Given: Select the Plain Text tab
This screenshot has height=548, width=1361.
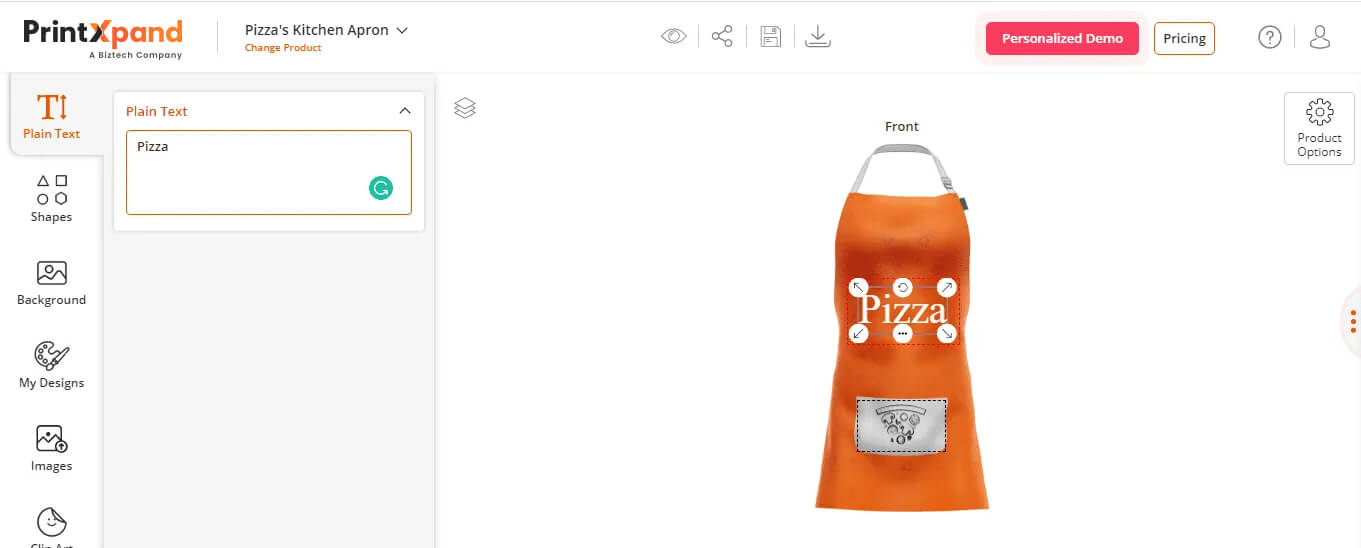Looking at the screenshot, I should pyautogui.click(x=52, y=115).
